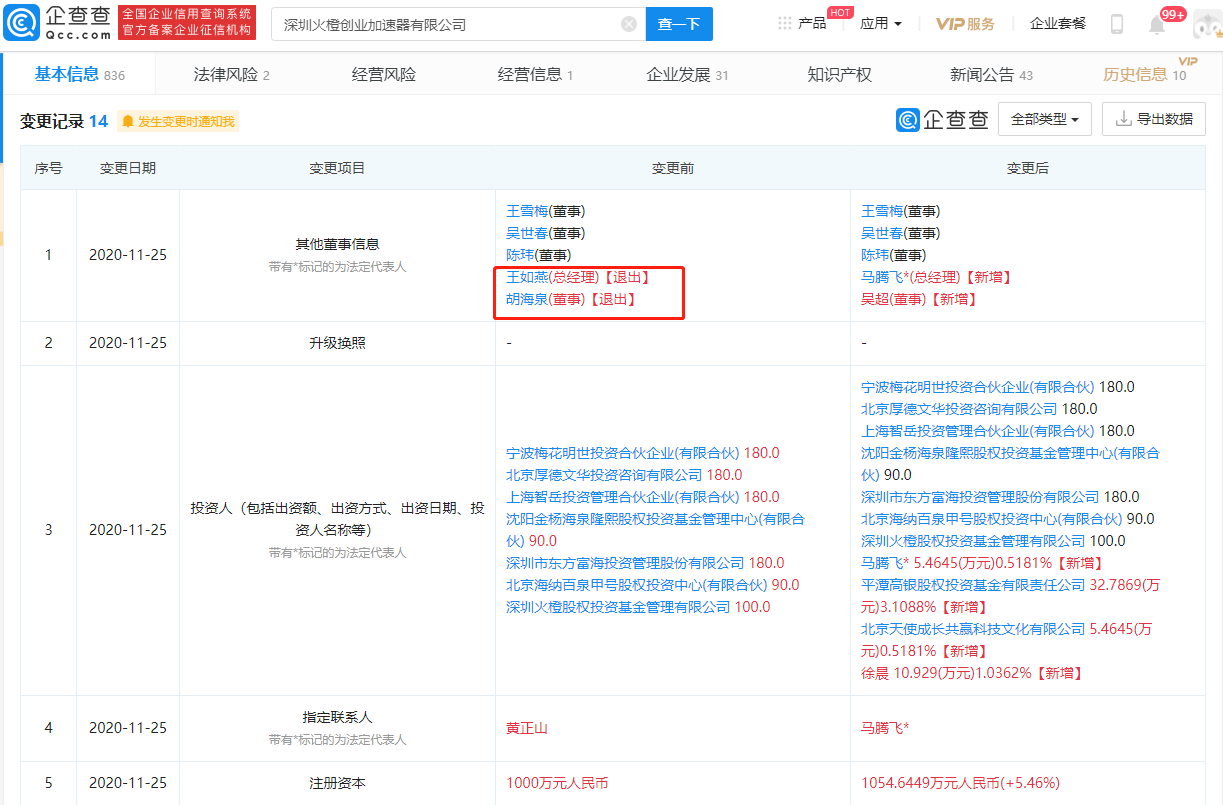Select the 变更后 column header
This screenshot has width=1223, height=805.
pyautogui.click(x=1028, y=168)
